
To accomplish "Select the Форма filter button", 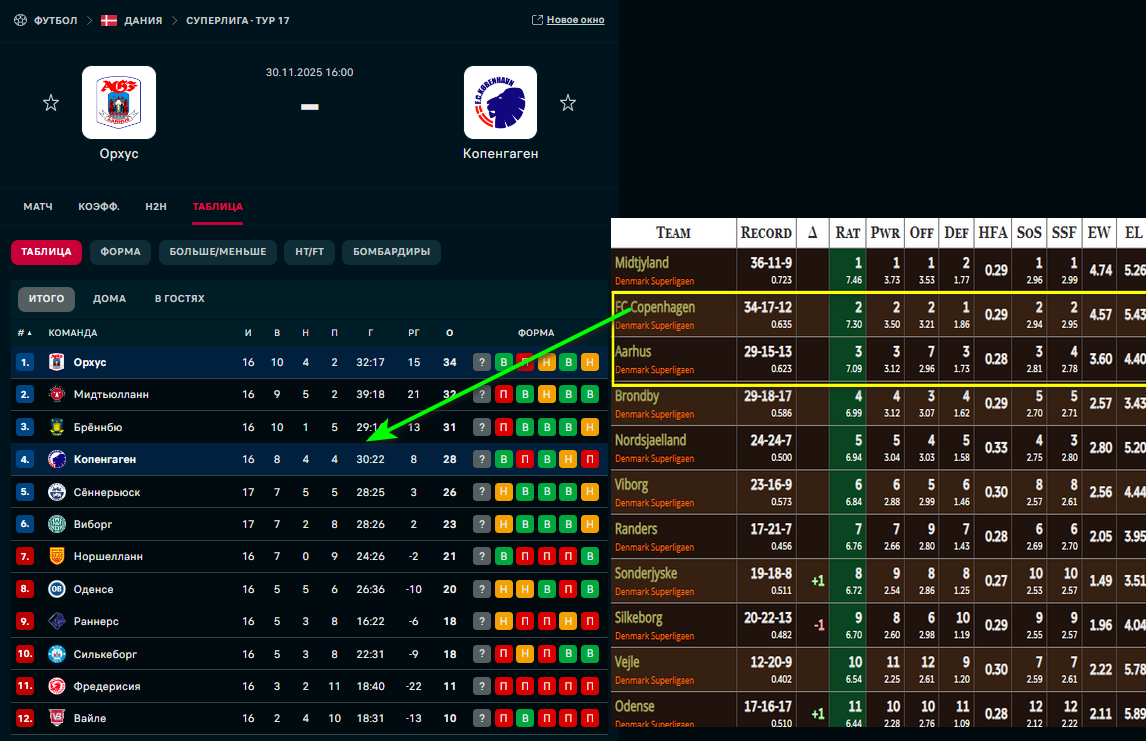I will tap(120, 252).
